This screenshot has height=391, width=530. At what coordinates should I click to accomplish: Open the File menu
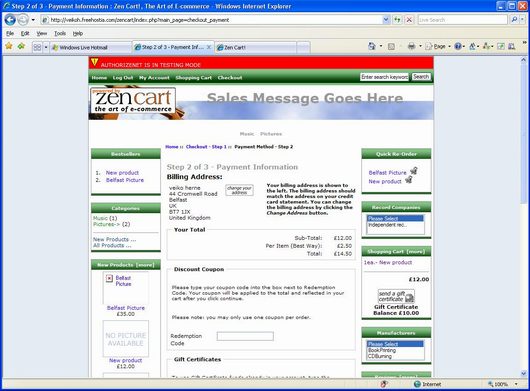click(x=10, y=33)
